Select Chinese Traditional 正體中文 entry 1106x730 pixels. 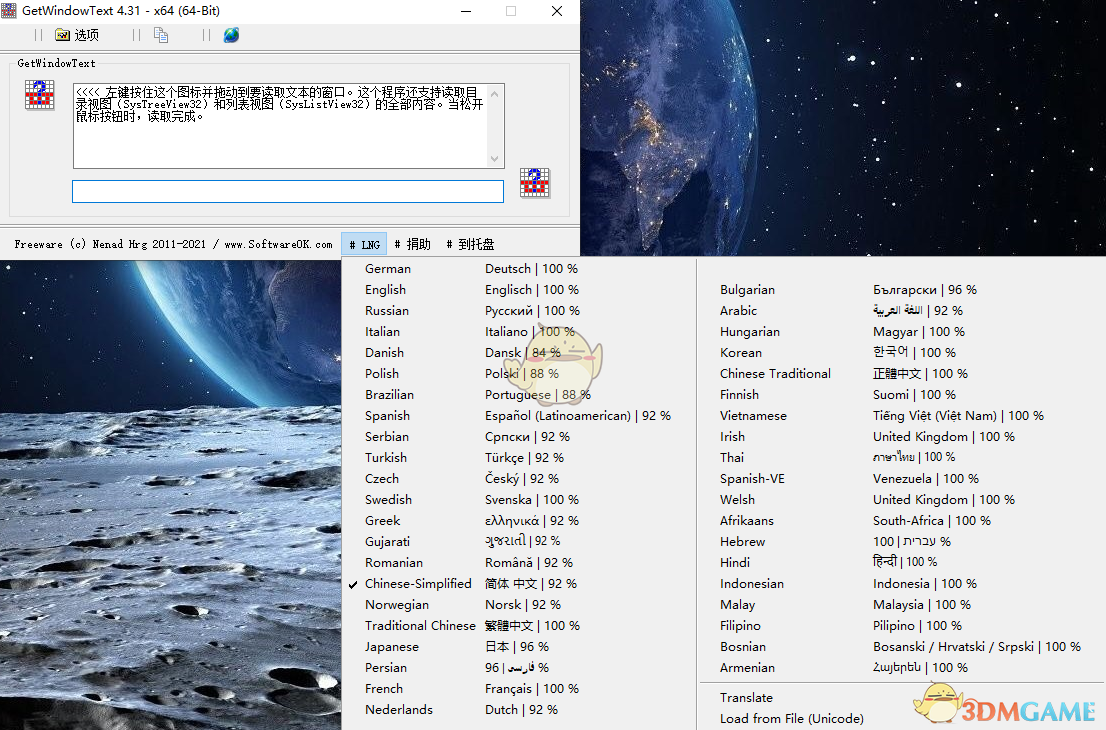(x=901, y=374)
